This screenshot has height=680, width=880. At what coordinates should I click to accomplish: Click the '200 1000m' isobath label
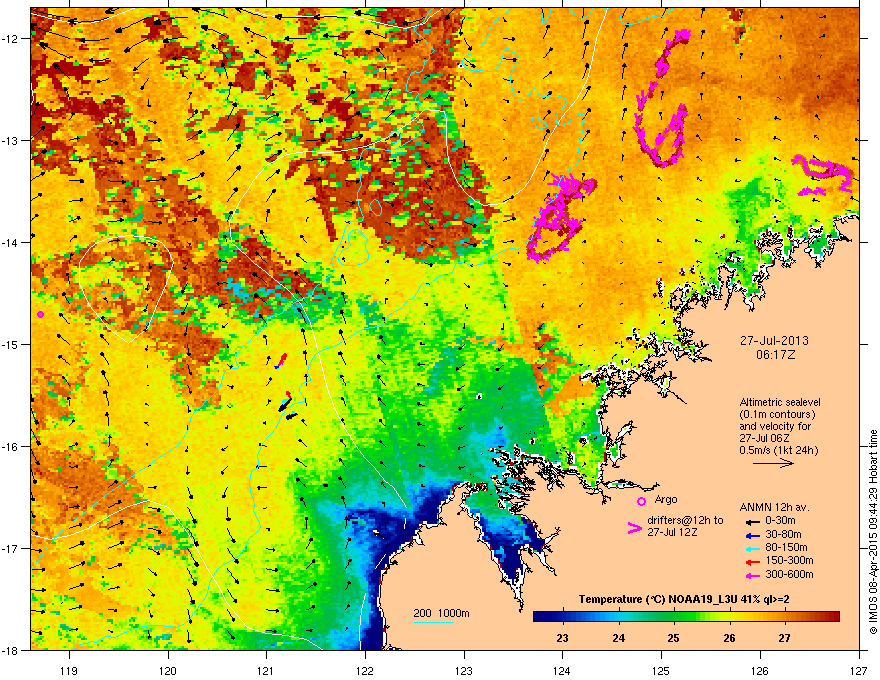click(441, 613)
